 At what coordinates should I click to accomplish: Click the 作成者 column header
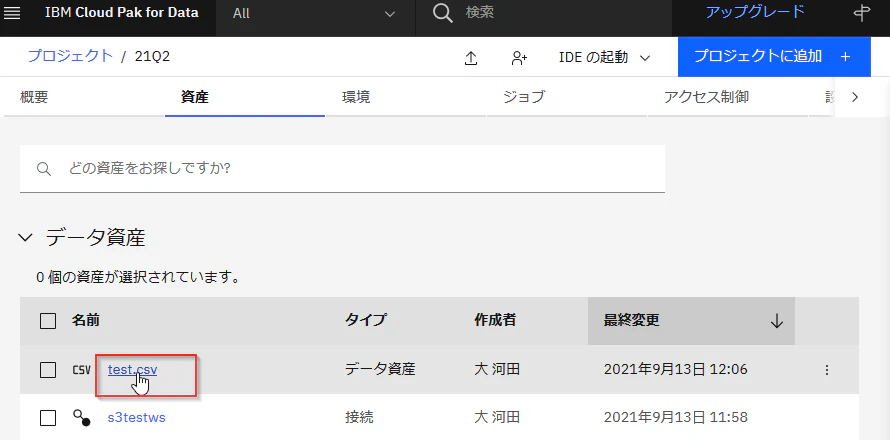click(495, 320)
